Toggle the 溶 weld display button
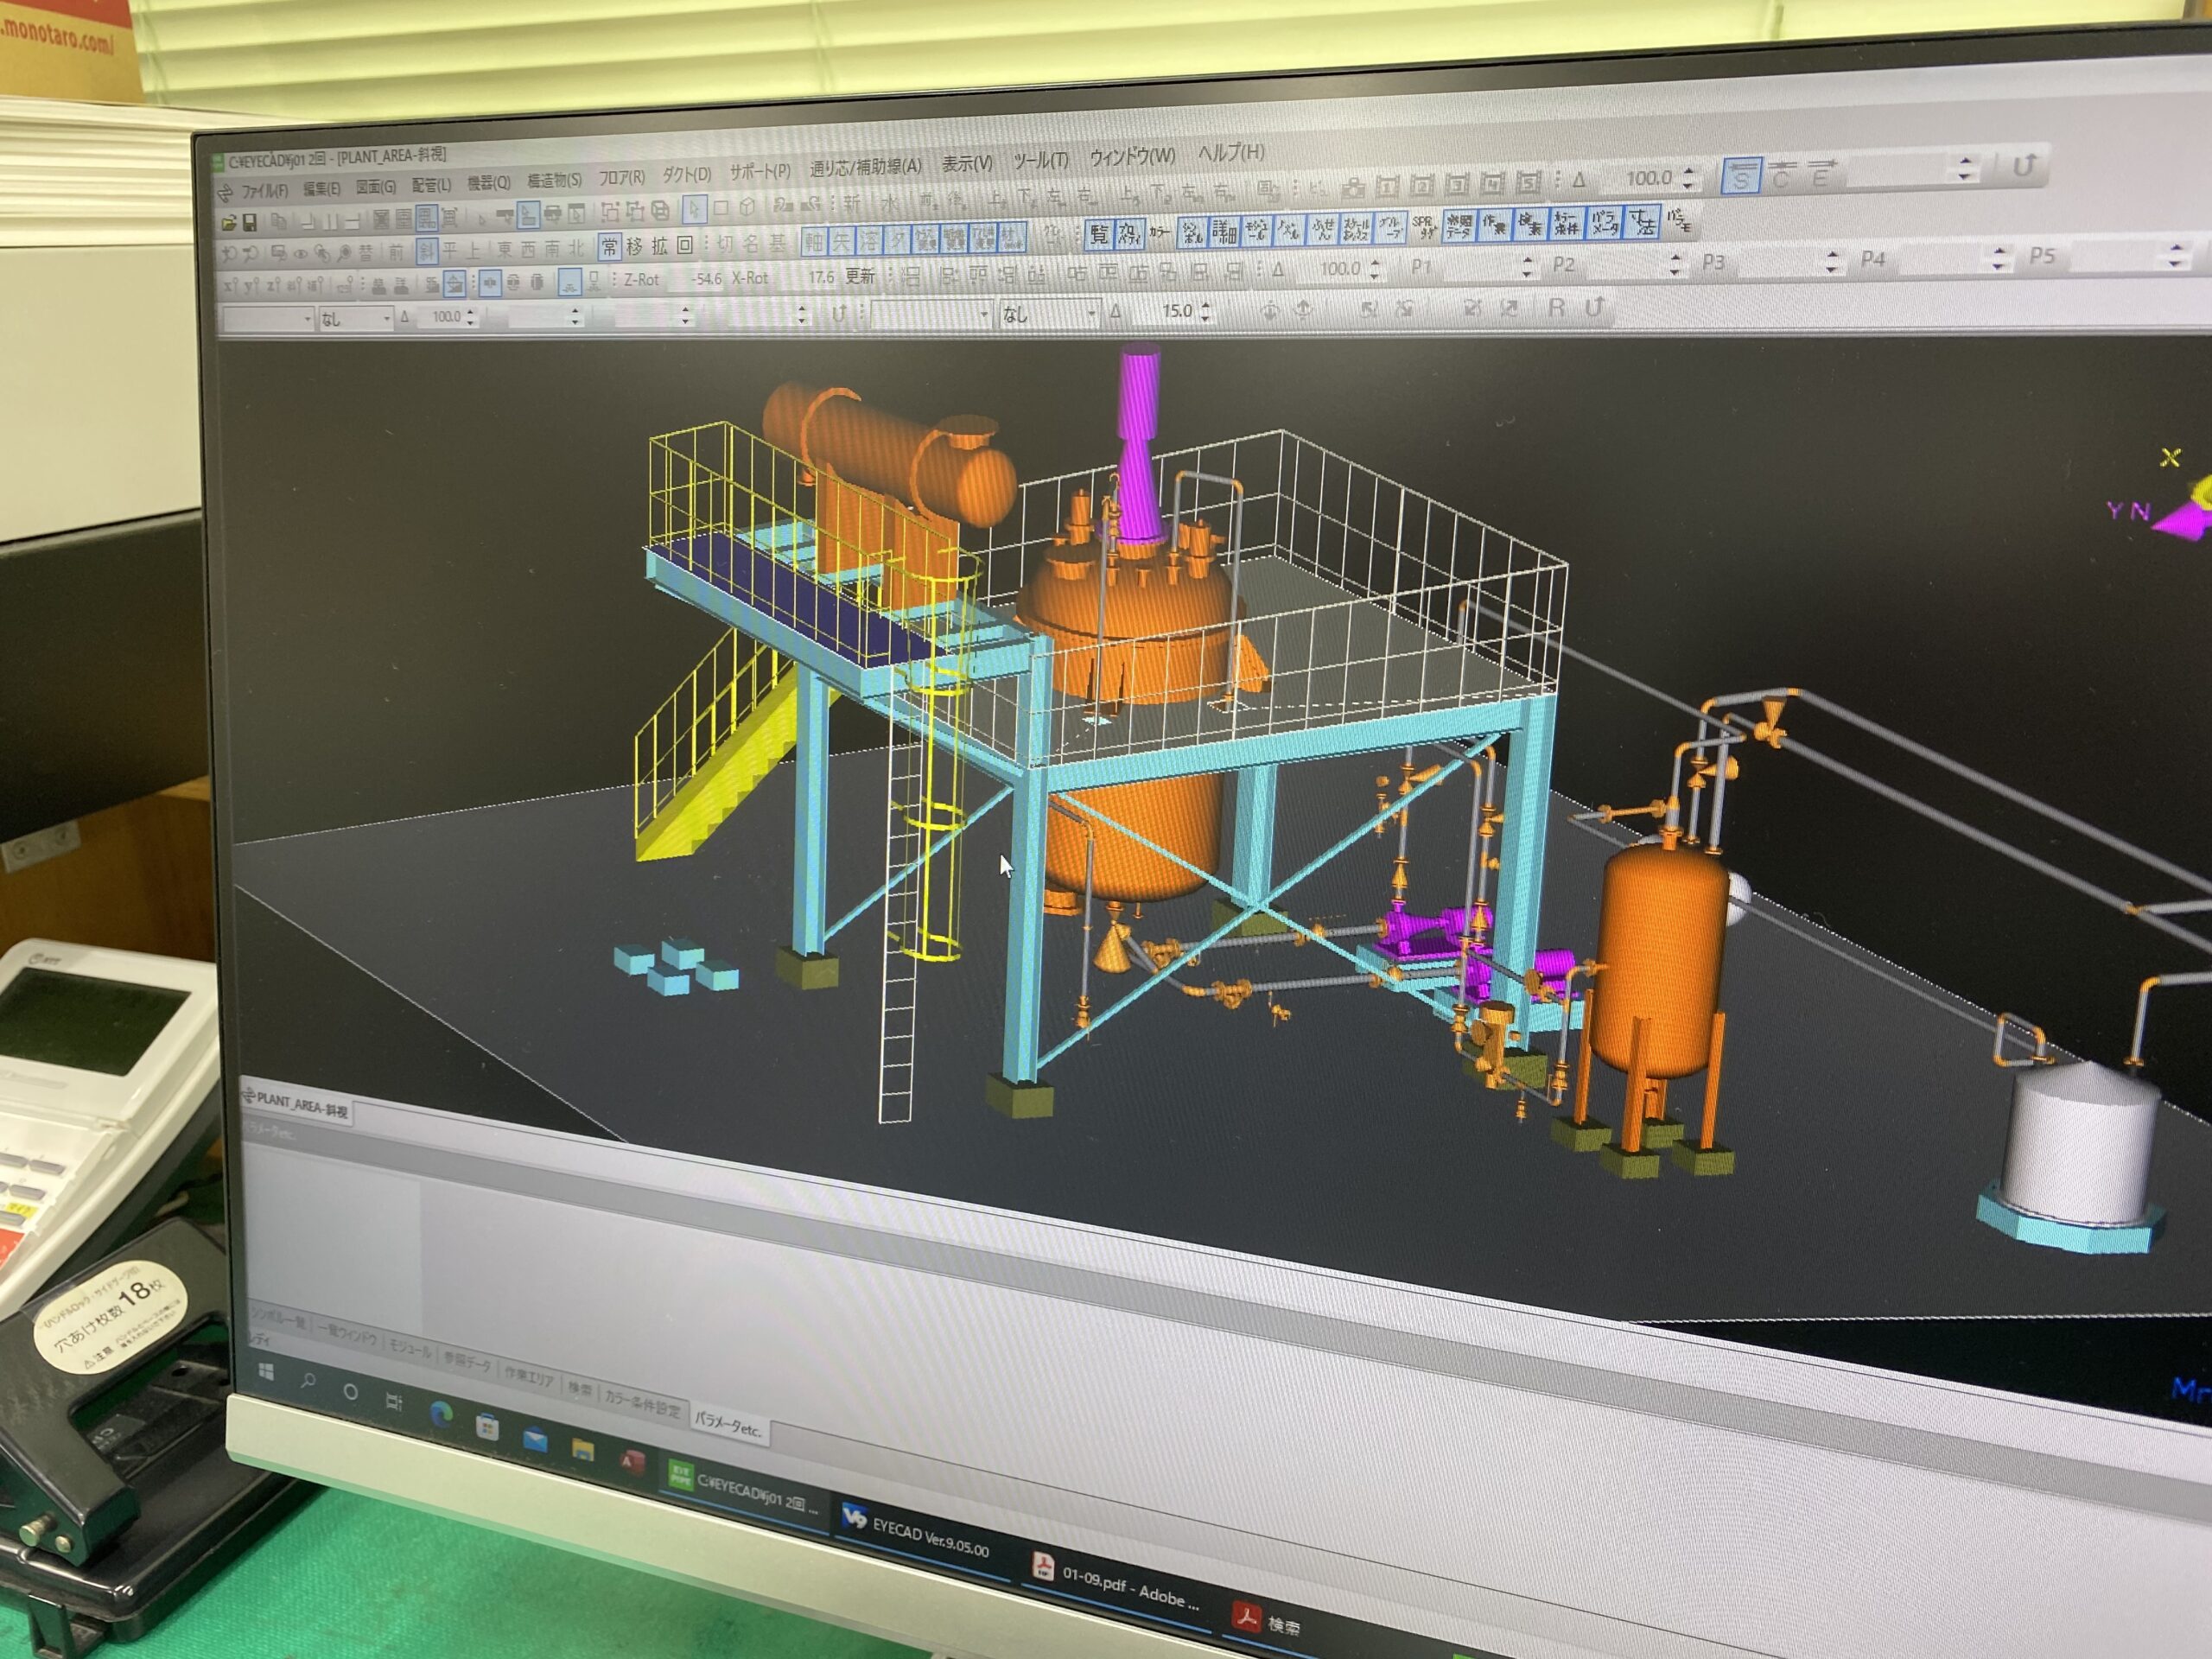The image size is (2212, 1659). pyautogui.click(x=870, y=239)
